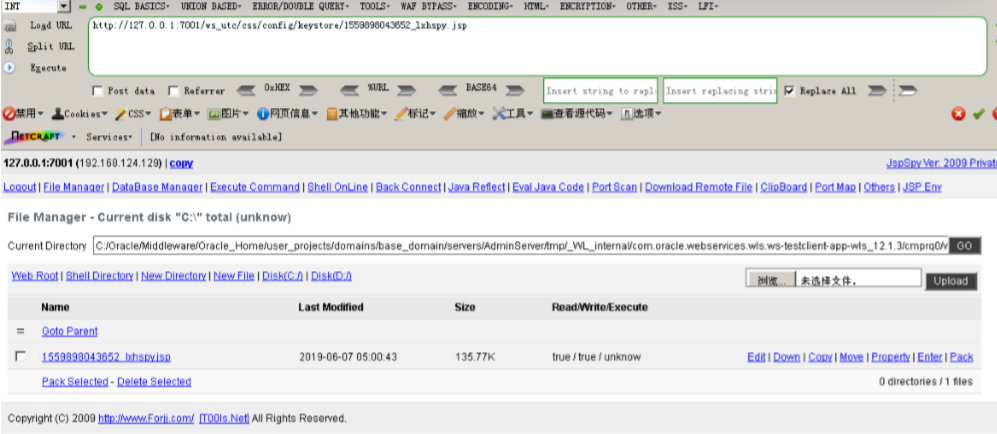This screenshot has width=997, height=434.
Task: Click the green plus icon near INT
Action: (99, 7)
